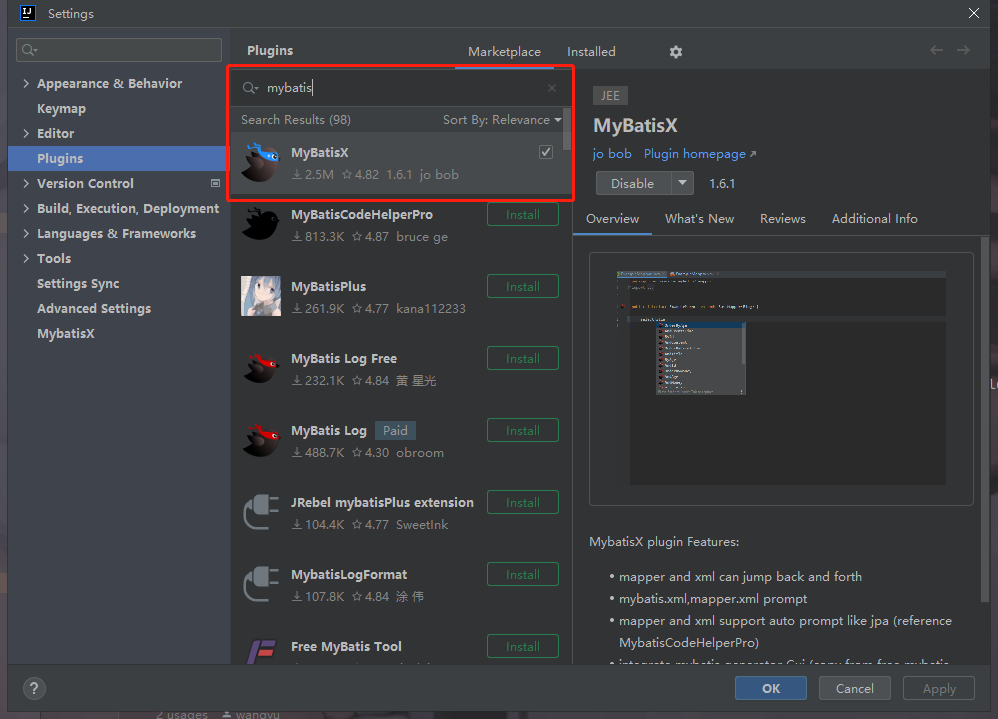Click the JEE category tag
Screen dimensions: 998x719
[x=610, y=95]
